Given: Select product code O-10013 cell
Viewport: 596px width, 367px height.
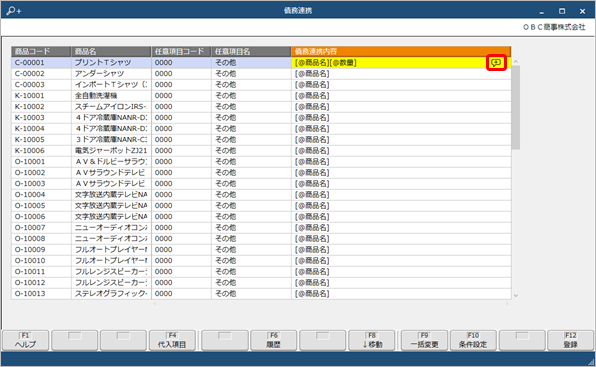Looking at the screenshot, I should (x=41, y=294).
